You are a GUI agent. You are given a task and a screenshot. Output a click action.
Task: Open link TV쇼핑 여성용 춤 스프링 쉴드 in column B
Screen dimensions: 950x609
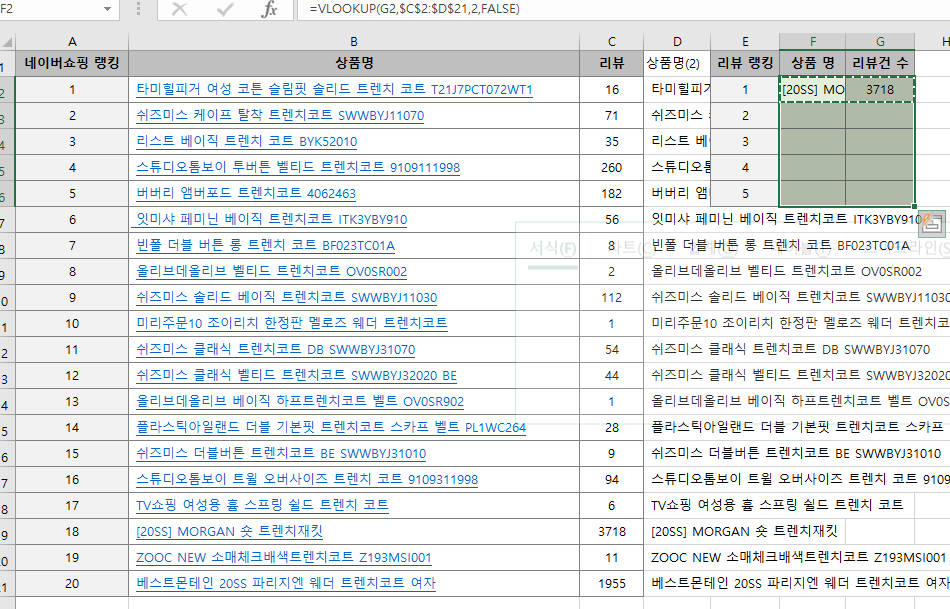[262, 505]
